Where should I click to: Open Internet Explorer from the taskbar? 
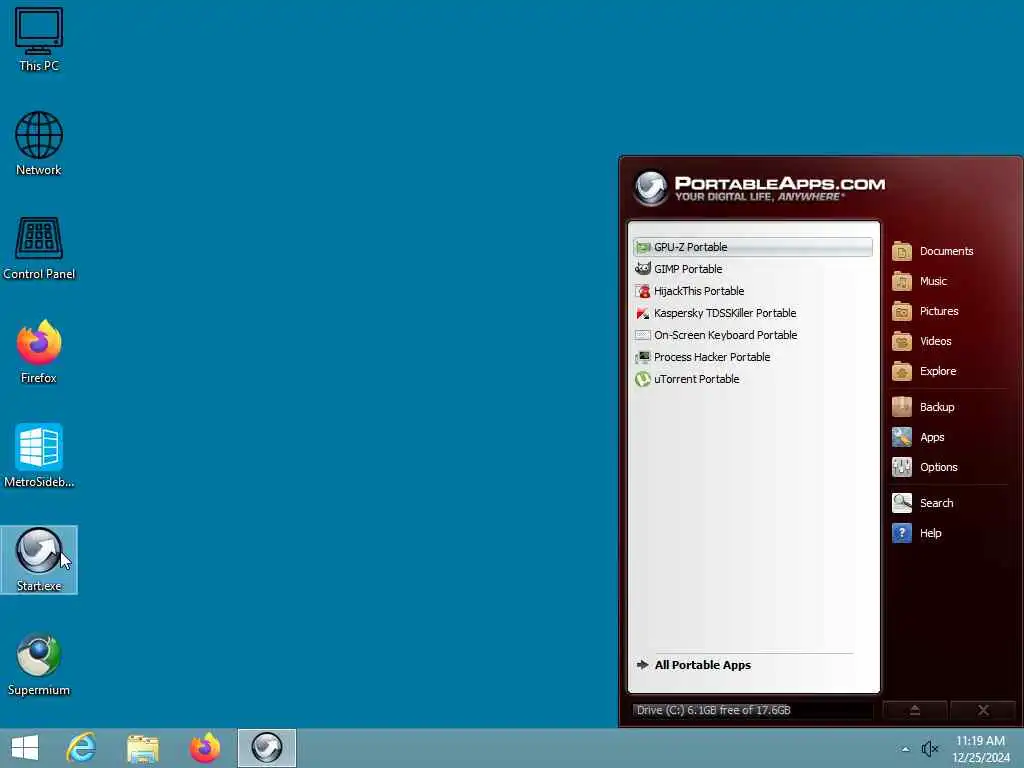(82, 748)
